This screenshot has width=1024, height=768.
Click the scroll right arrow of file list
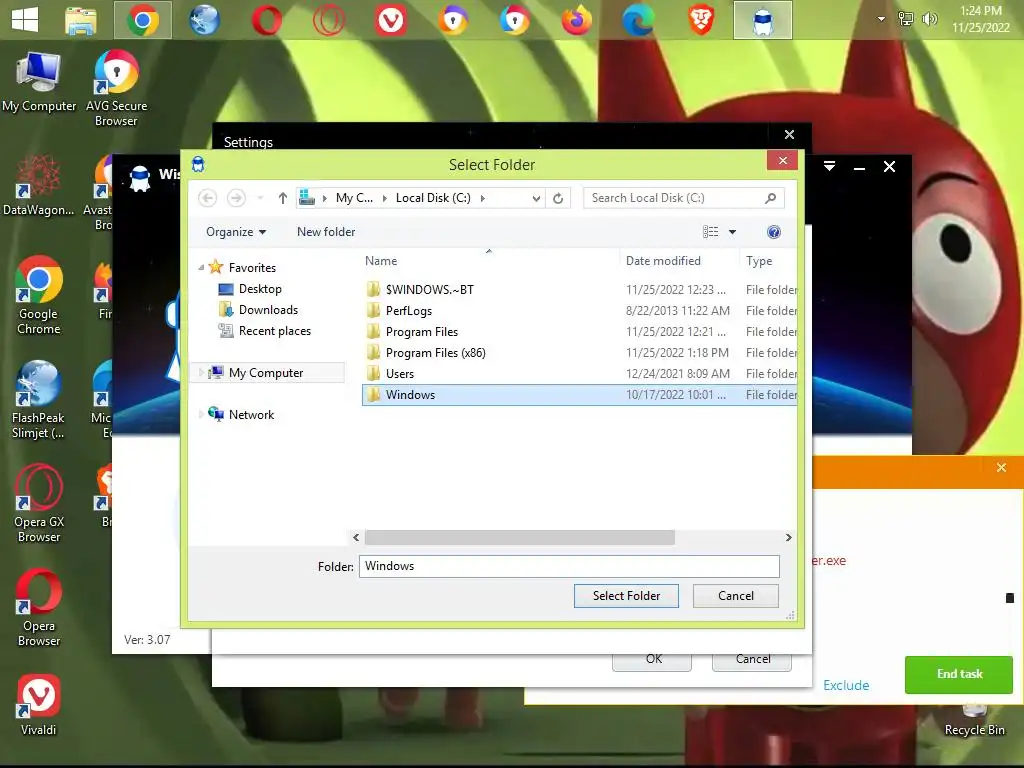click(788, 537)
